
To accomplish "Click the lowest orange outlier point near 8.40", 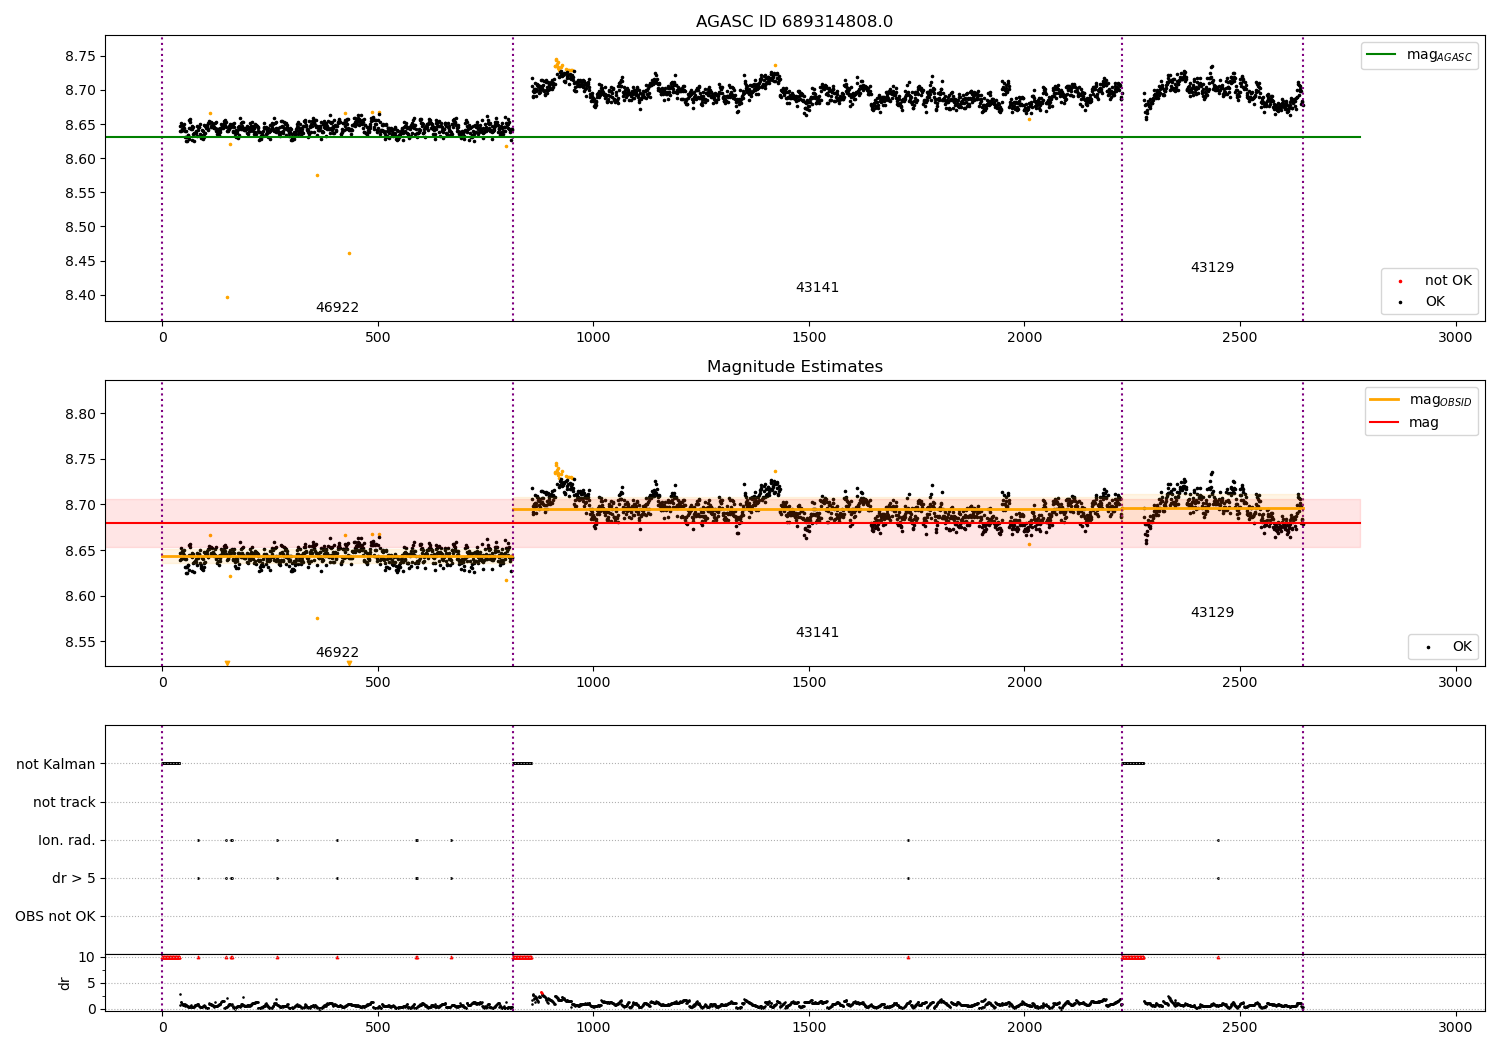I will 227,297.
